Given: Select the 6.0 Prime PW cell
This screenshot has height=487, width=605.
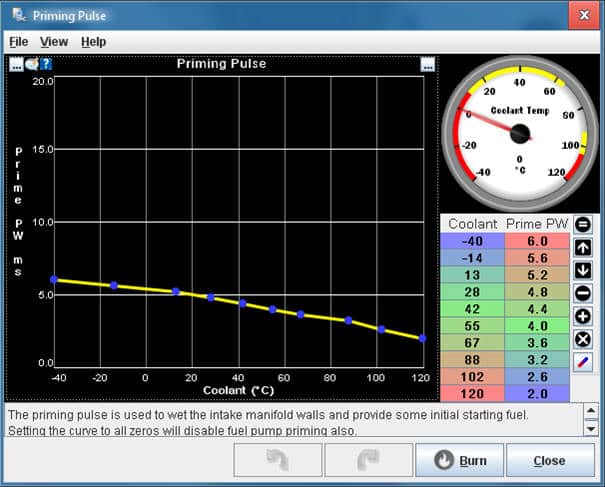Looking at the screenshot, I should tap(537, 241).
